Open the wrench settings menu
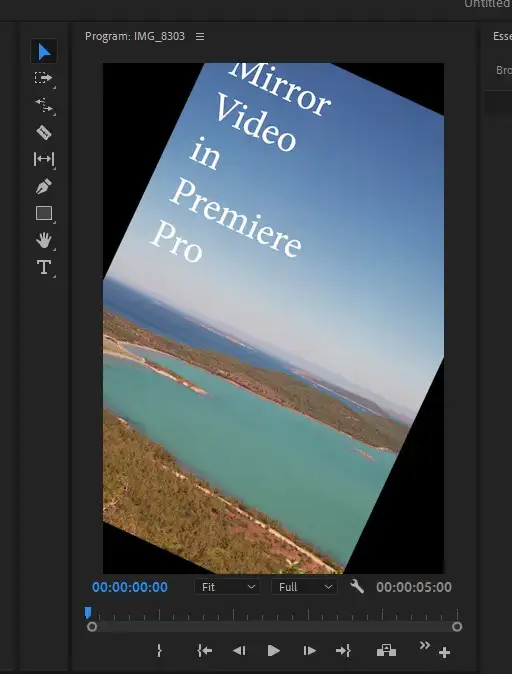The image size is (512, 674). (357, 586)
